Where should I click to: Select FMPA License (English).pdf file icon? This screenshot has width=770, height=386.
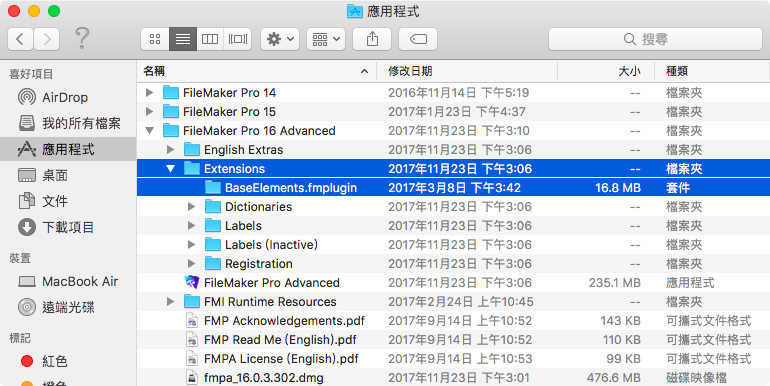192,359
